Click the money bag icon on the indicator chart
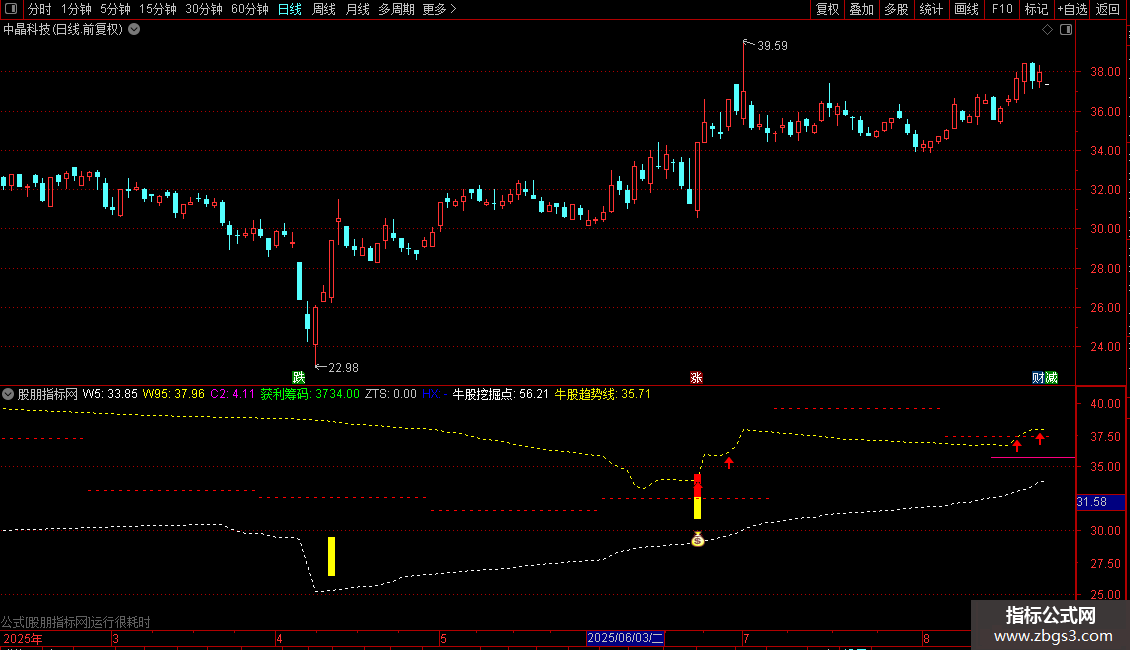Screen dimensions: 1130x650 698,538
